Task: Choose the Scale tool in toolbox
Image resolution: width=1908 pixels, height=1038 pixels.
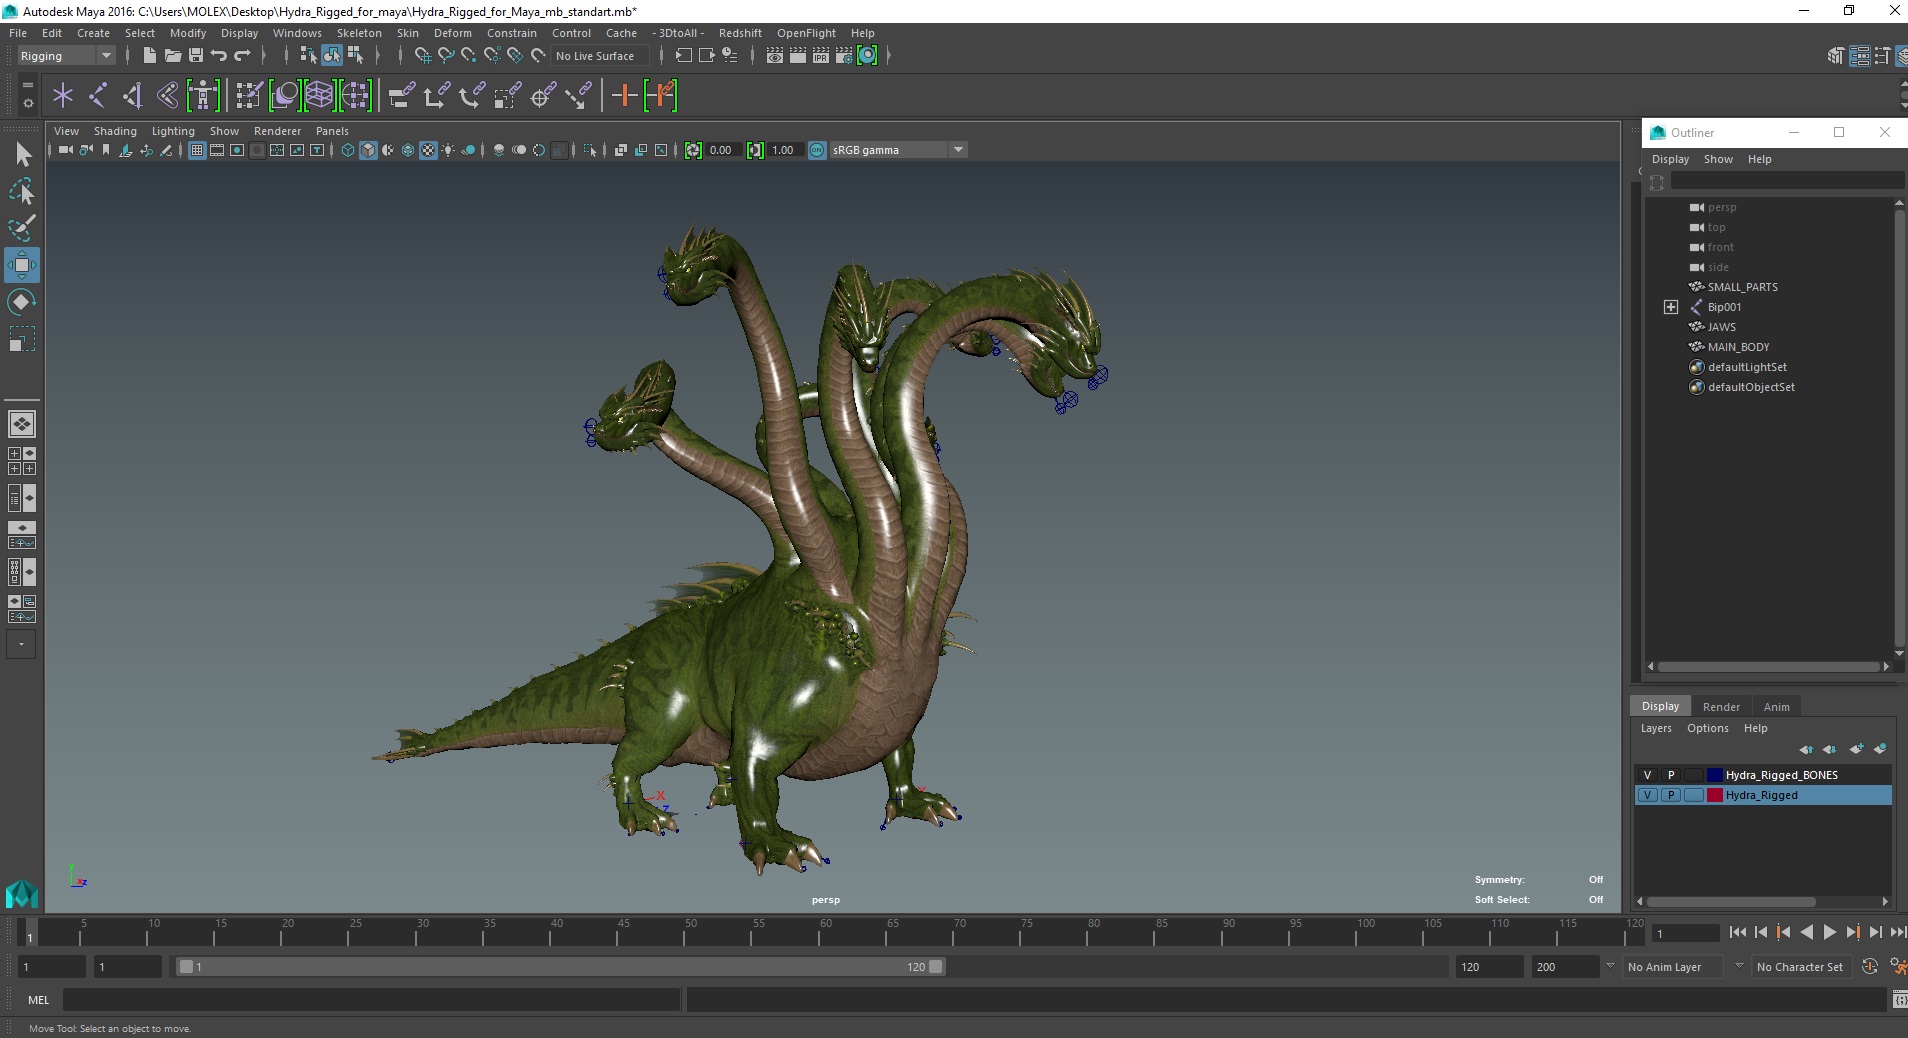Action: [22, 339]
